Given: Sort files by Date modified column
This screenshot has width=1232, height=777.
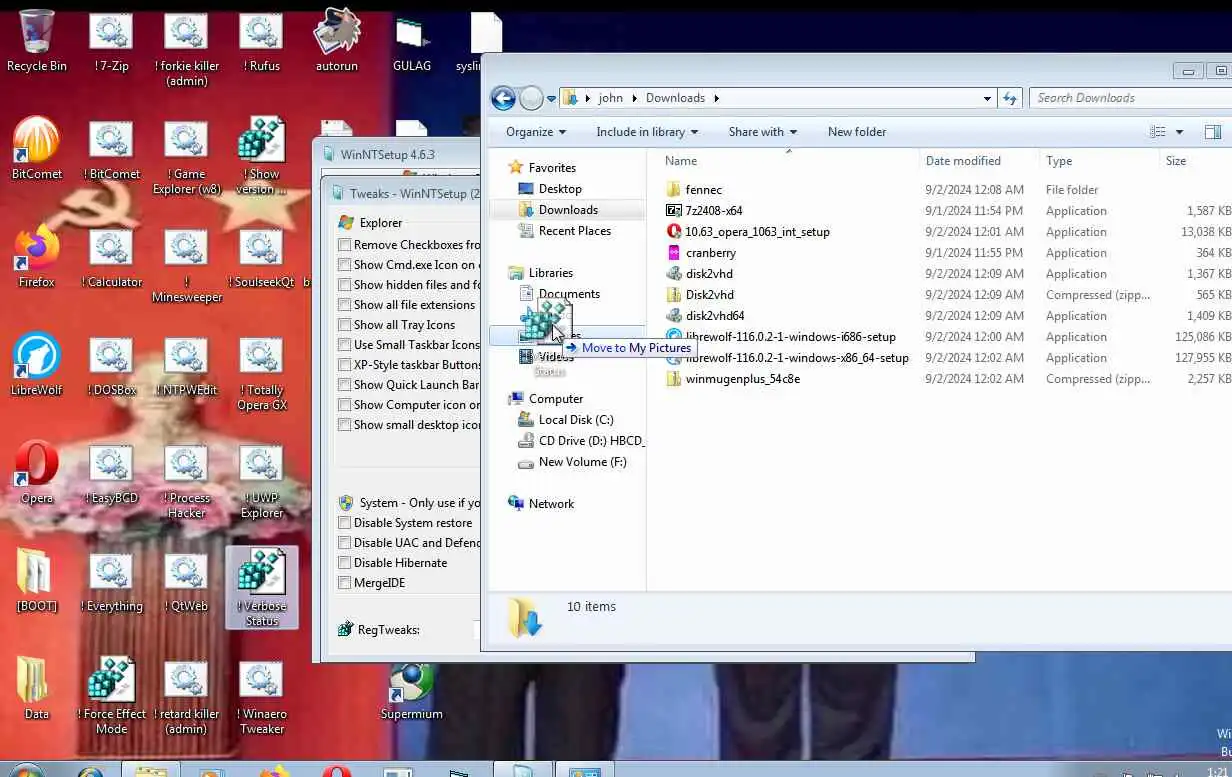Looking at the screenshot, I should pyautogui.click(x=979, y=161).
